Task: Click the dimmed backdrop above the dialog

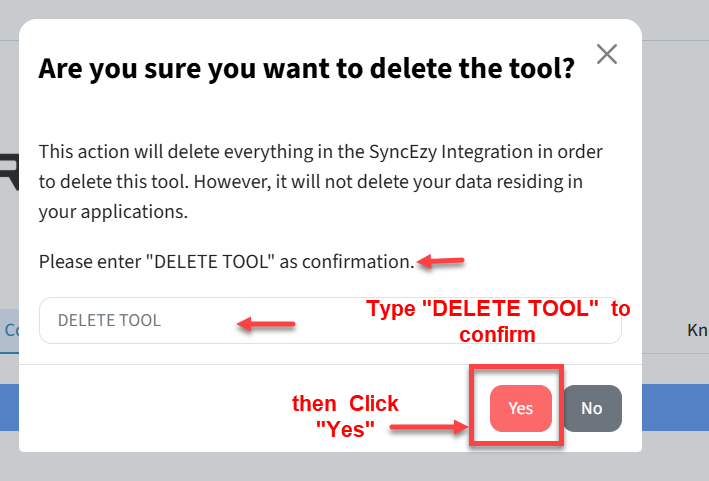Action: [330, 9]
